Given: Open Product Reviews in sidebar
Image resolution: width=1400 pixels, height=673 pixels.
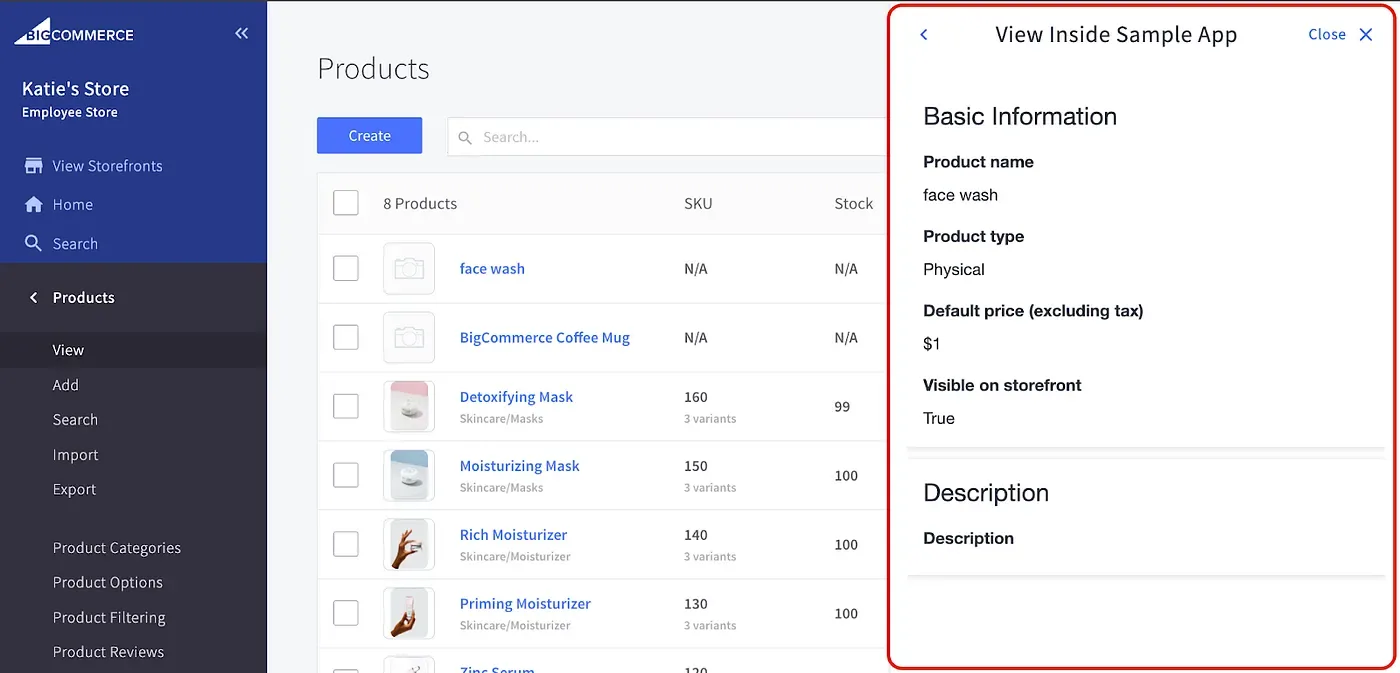Looking at the screenshot, I should 108,652.
